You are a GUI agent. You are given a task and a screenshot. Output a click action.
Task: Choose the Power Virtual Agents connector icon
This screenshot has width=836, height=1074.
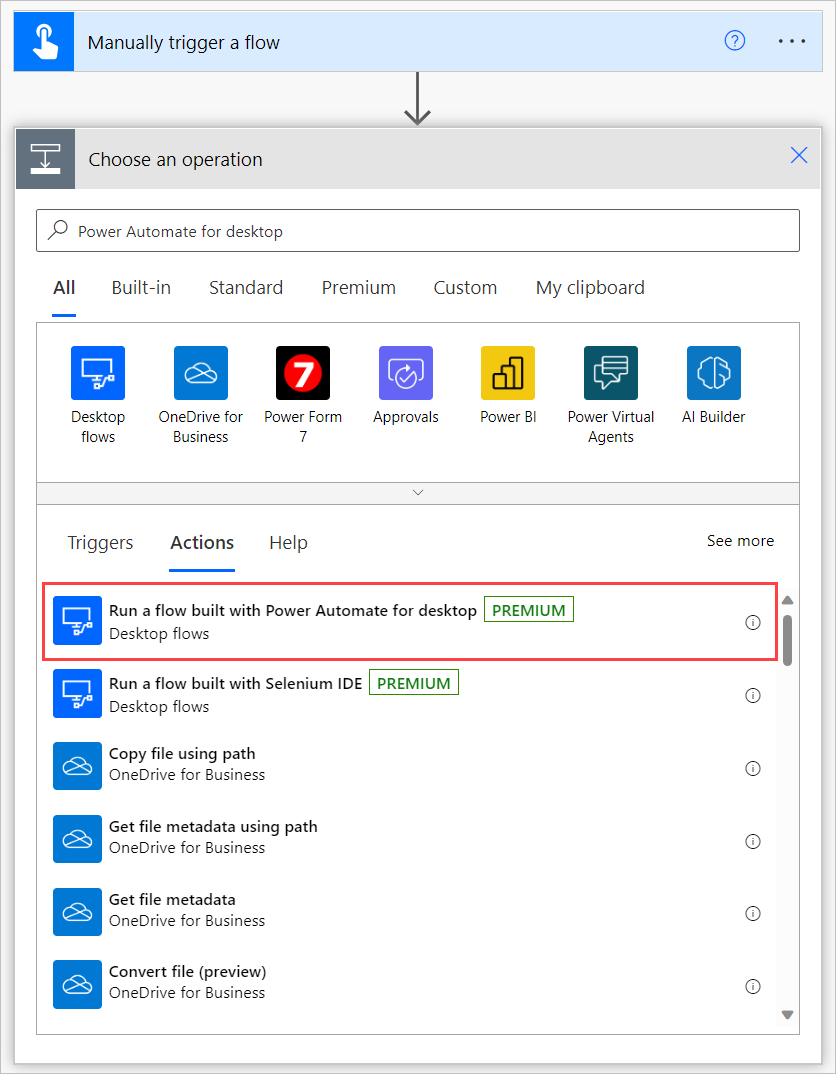click(611, 373)
